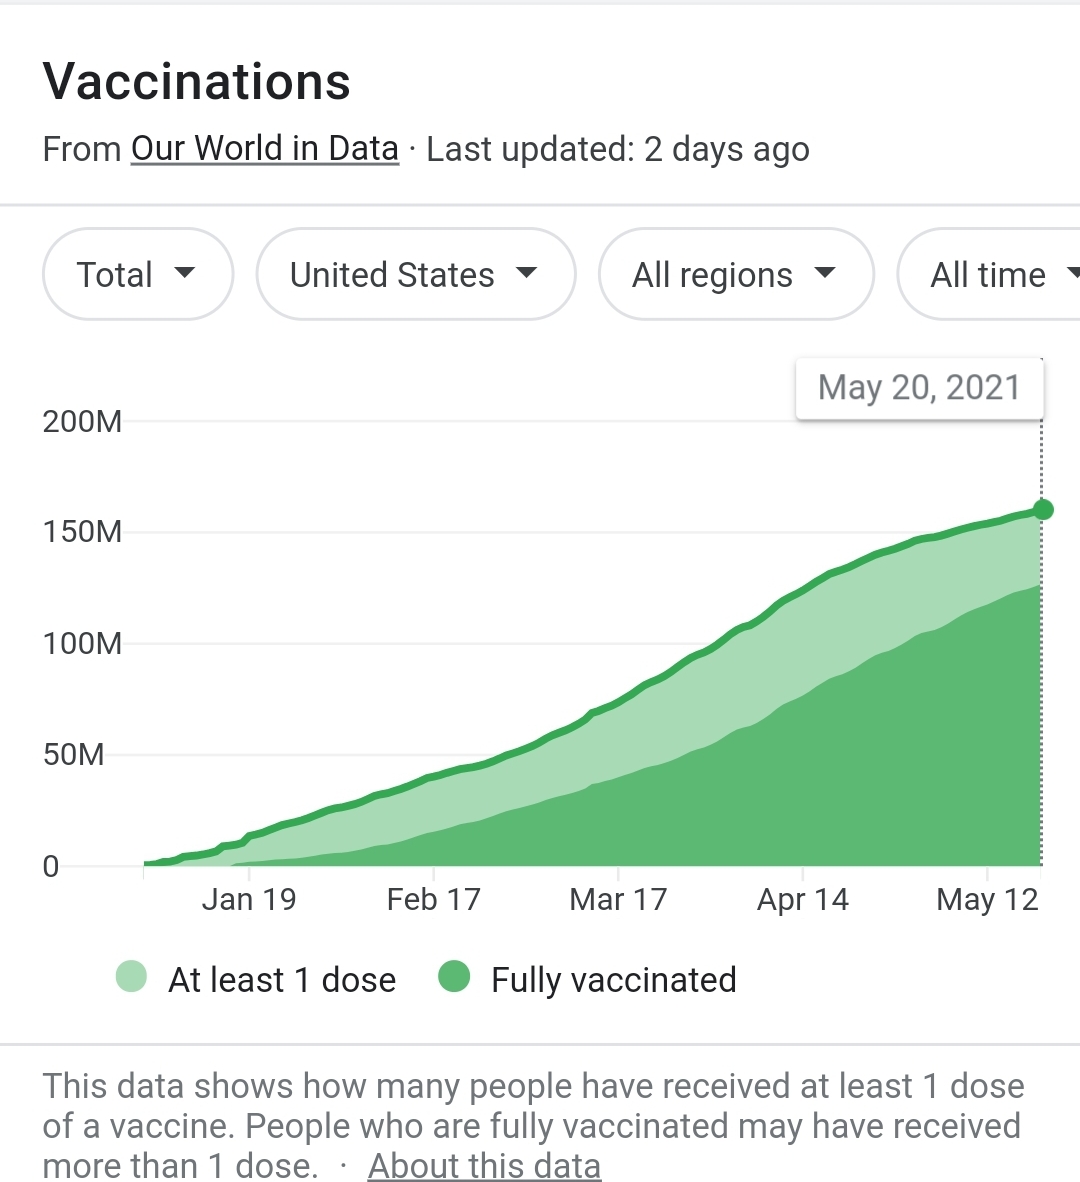Select the Jan 19 axis label

(249, 900)
